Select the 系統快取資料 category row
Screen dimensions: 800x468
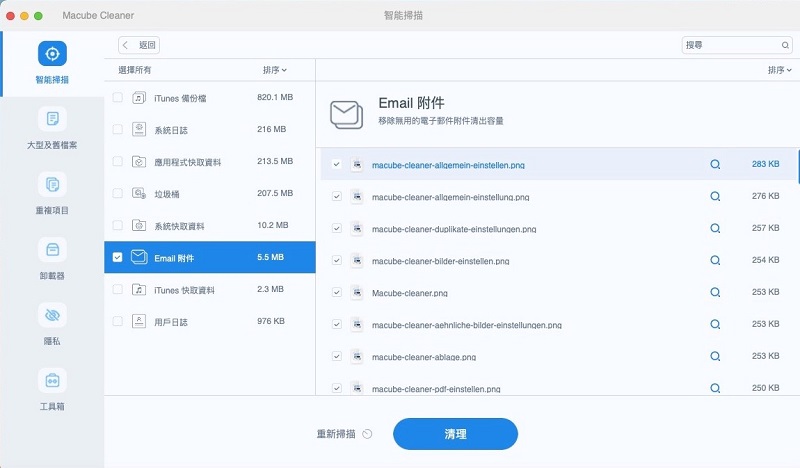pyautogui.click(x=210, y=225)
